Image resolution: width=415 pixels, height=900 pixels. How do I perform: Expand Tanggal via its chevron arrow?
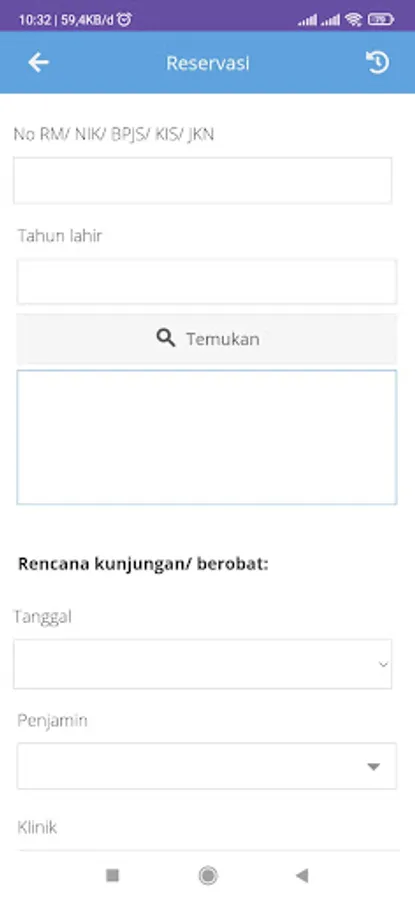click(x=383, y=665)
